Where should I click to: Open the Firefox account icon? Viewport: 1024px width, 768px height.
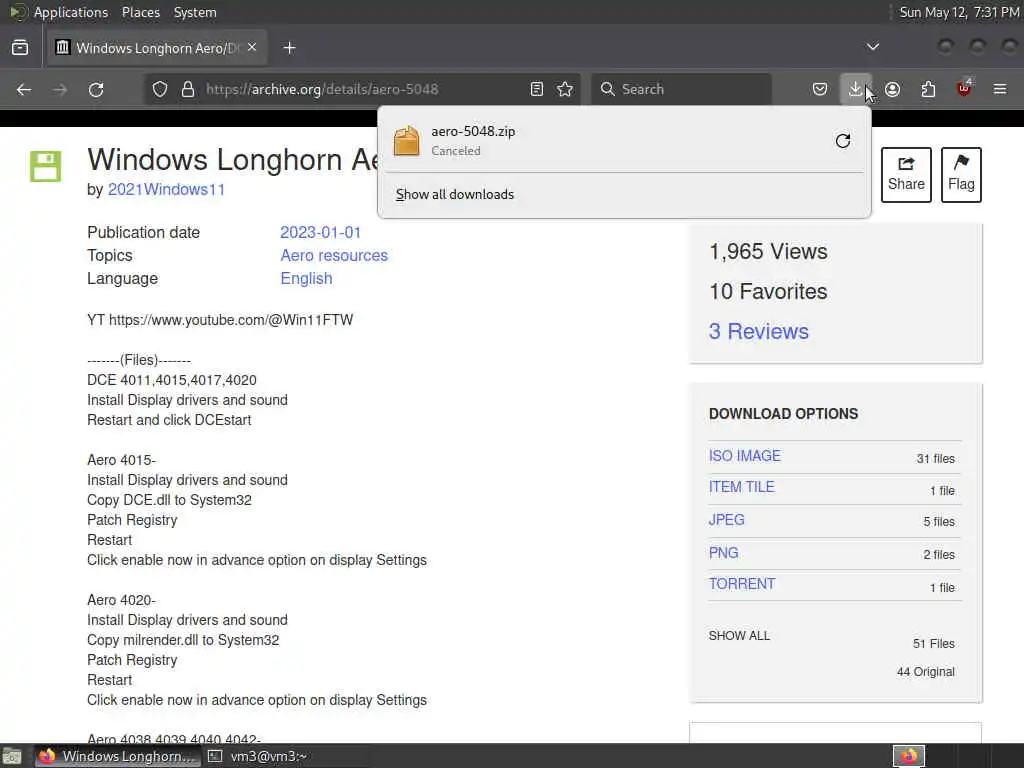click(x=893, y=89)
